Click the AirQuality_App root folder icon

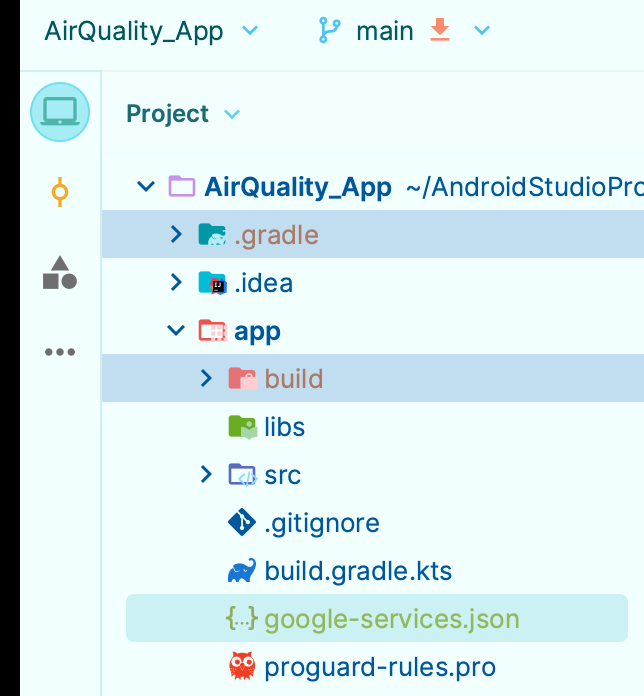(x=182, y=186)
